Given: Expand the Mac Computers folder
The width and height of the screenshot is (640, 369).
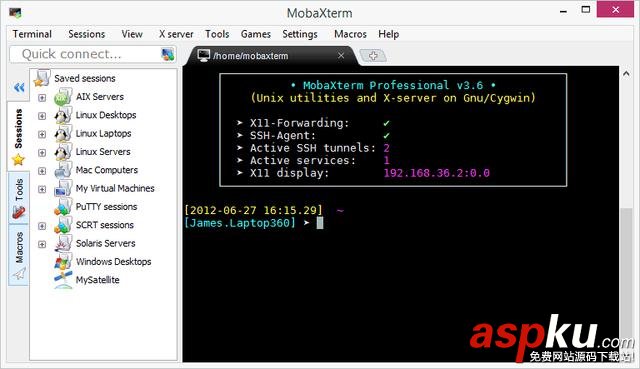Looking at the screenshot, I should coord(42,171).
